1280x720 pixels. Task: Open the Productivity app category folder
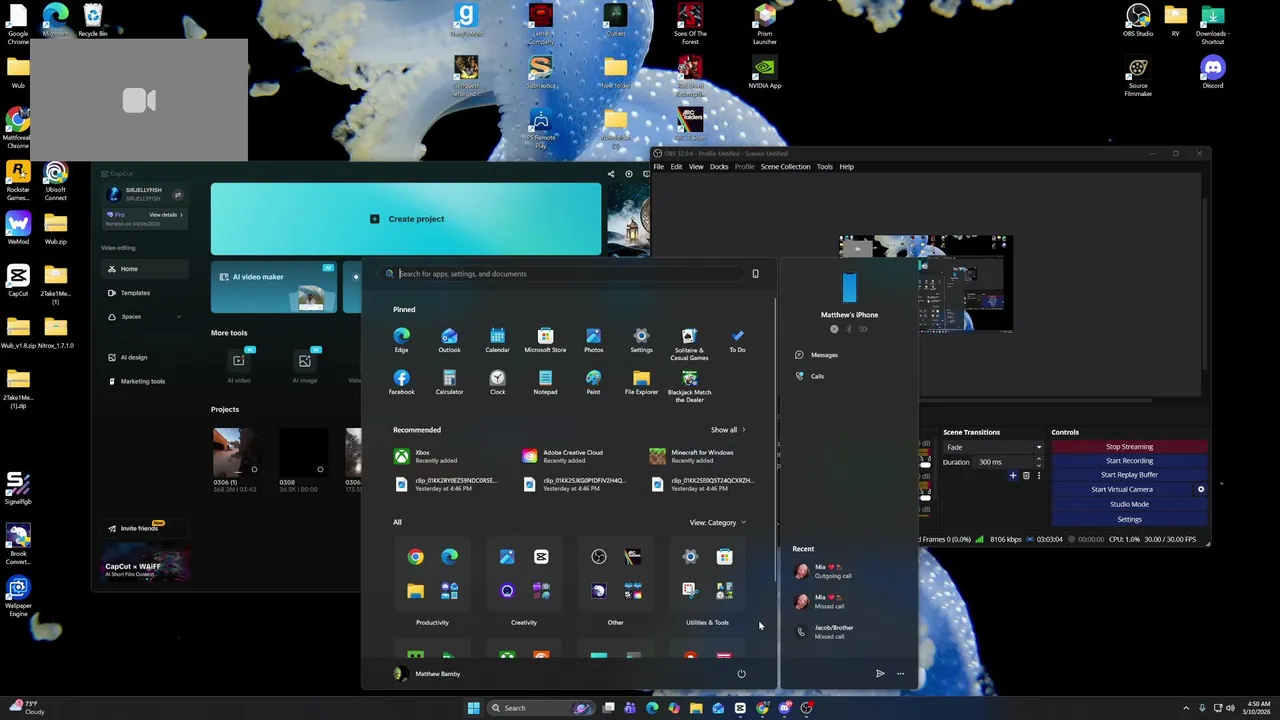pos(432,574)
